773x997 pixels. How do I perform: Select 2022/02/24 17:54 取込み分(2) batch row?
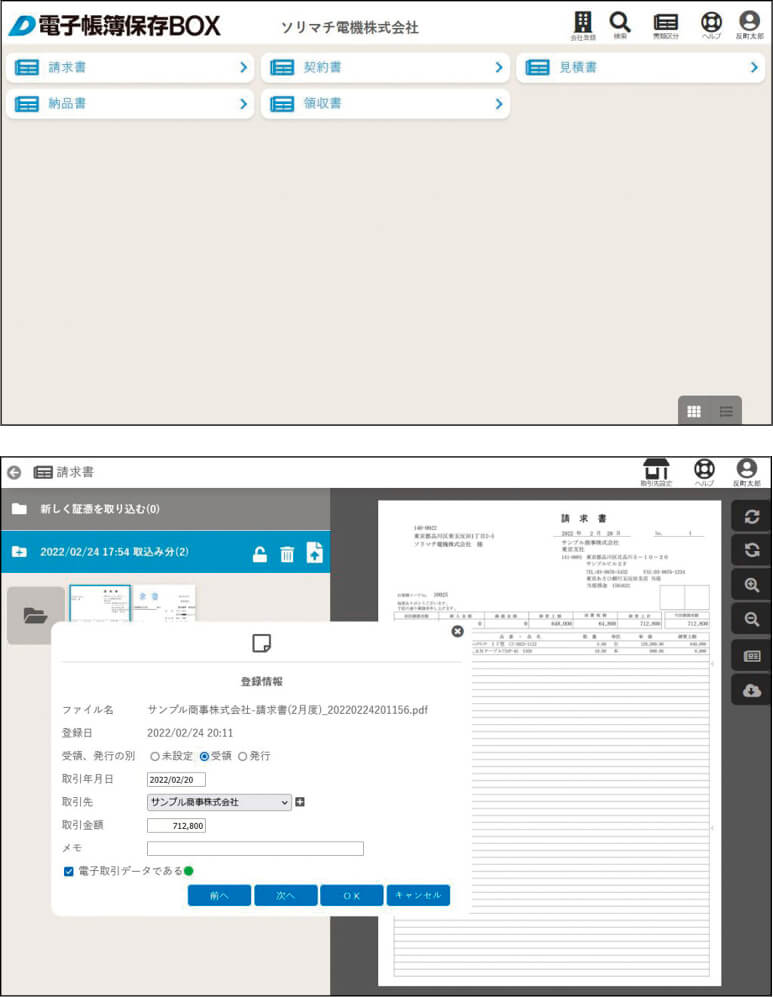coord(165,552)
